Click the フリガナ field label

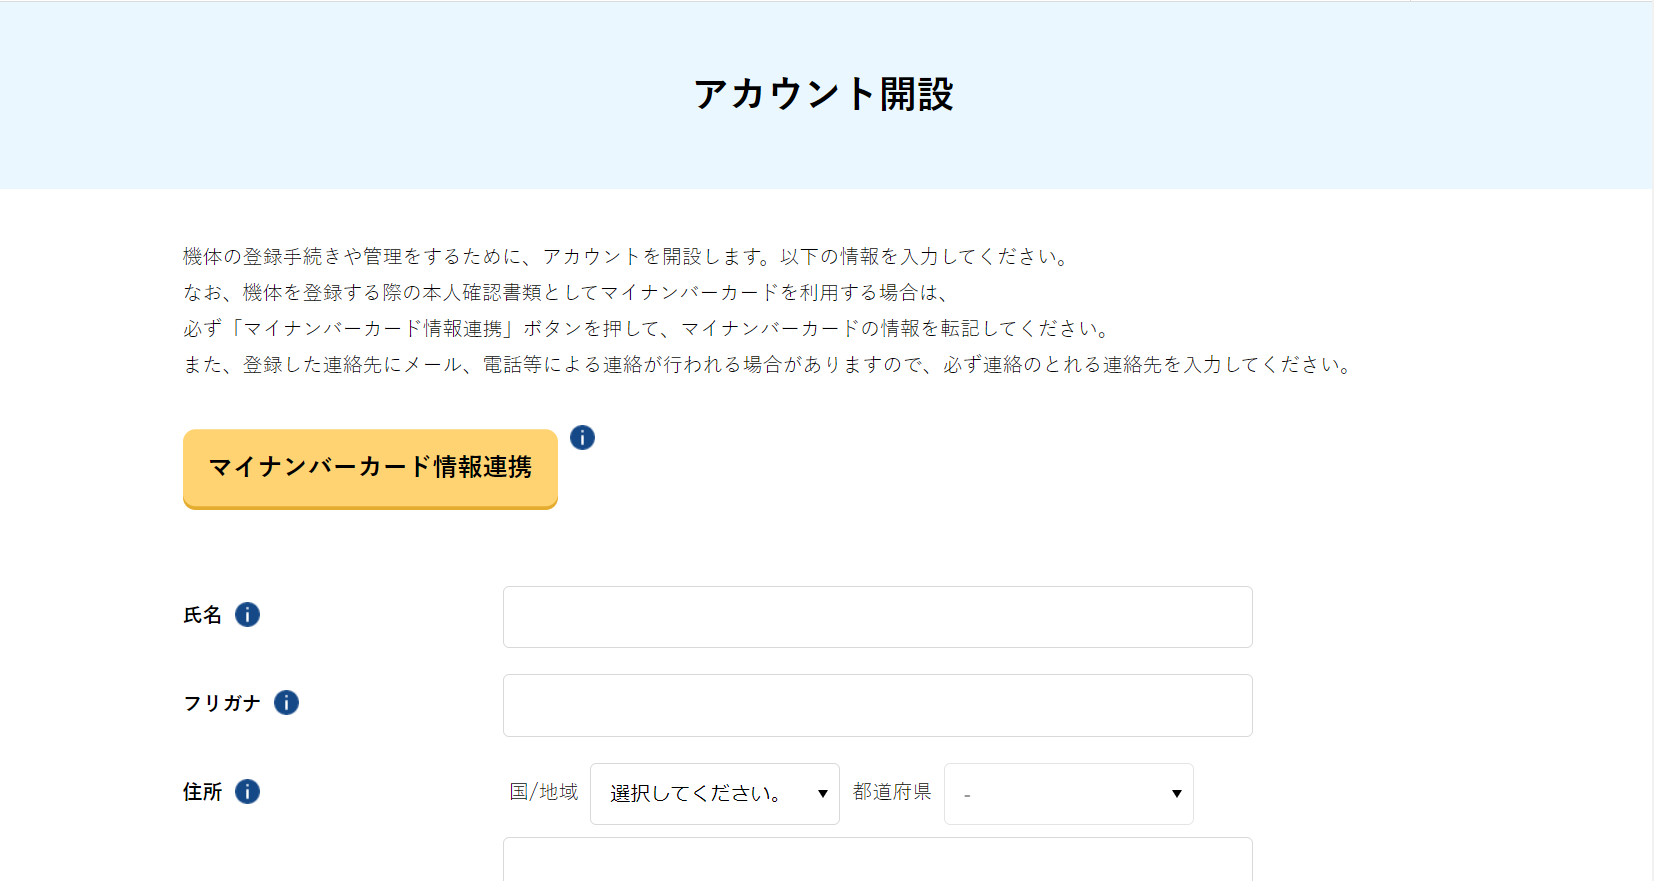click(222, 703)
